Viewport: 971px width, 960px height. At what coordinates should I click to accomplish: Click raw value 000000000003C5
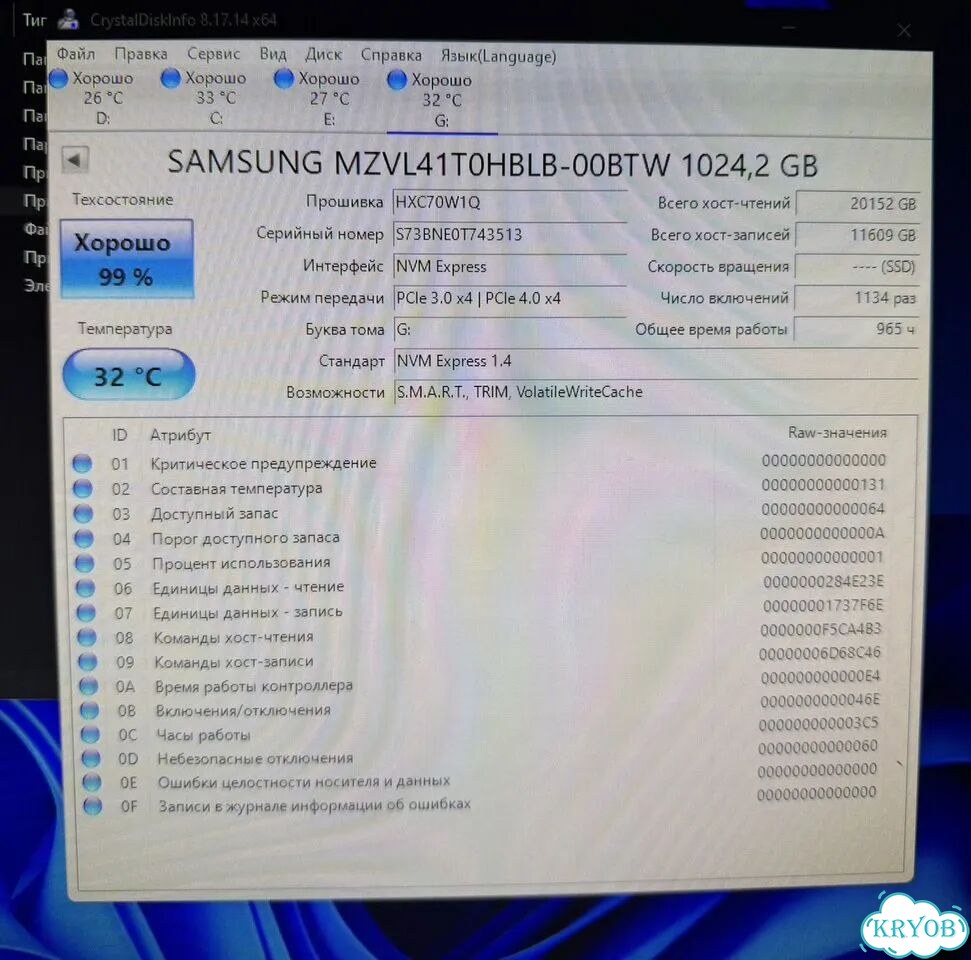(818, 723)
